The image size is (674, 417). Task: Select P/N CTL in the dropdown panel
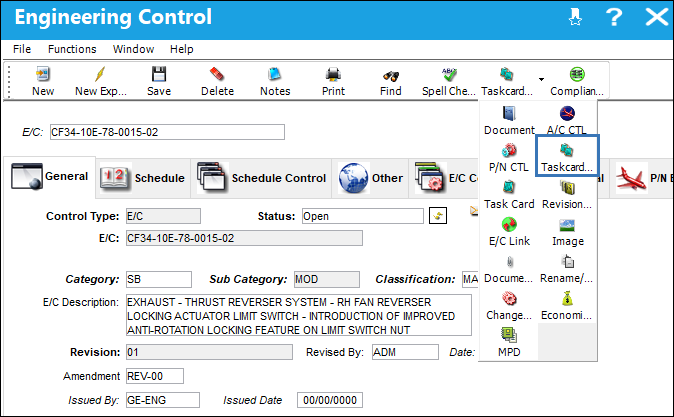(x=509, y=158)
